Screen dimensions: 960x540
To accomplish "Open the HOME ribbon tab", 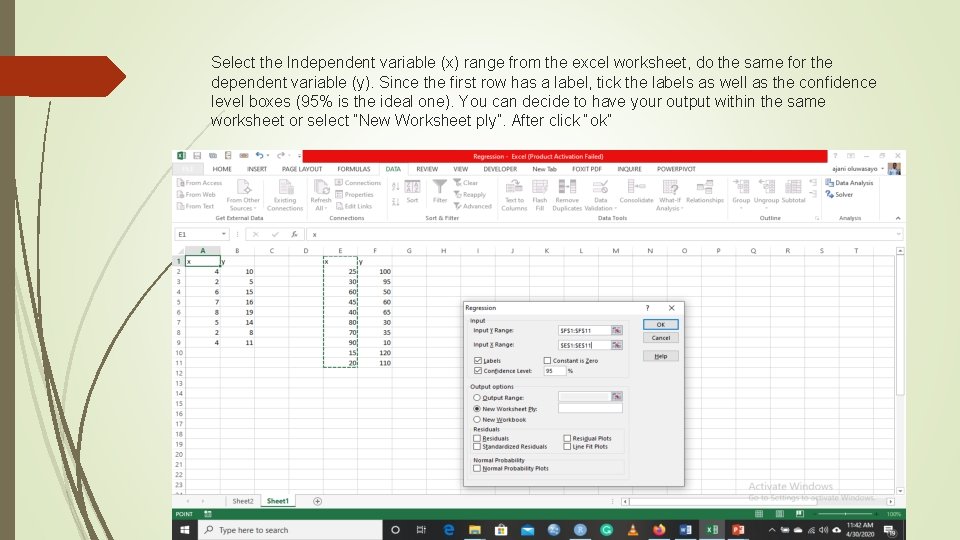I will click(x=222, y=169).
